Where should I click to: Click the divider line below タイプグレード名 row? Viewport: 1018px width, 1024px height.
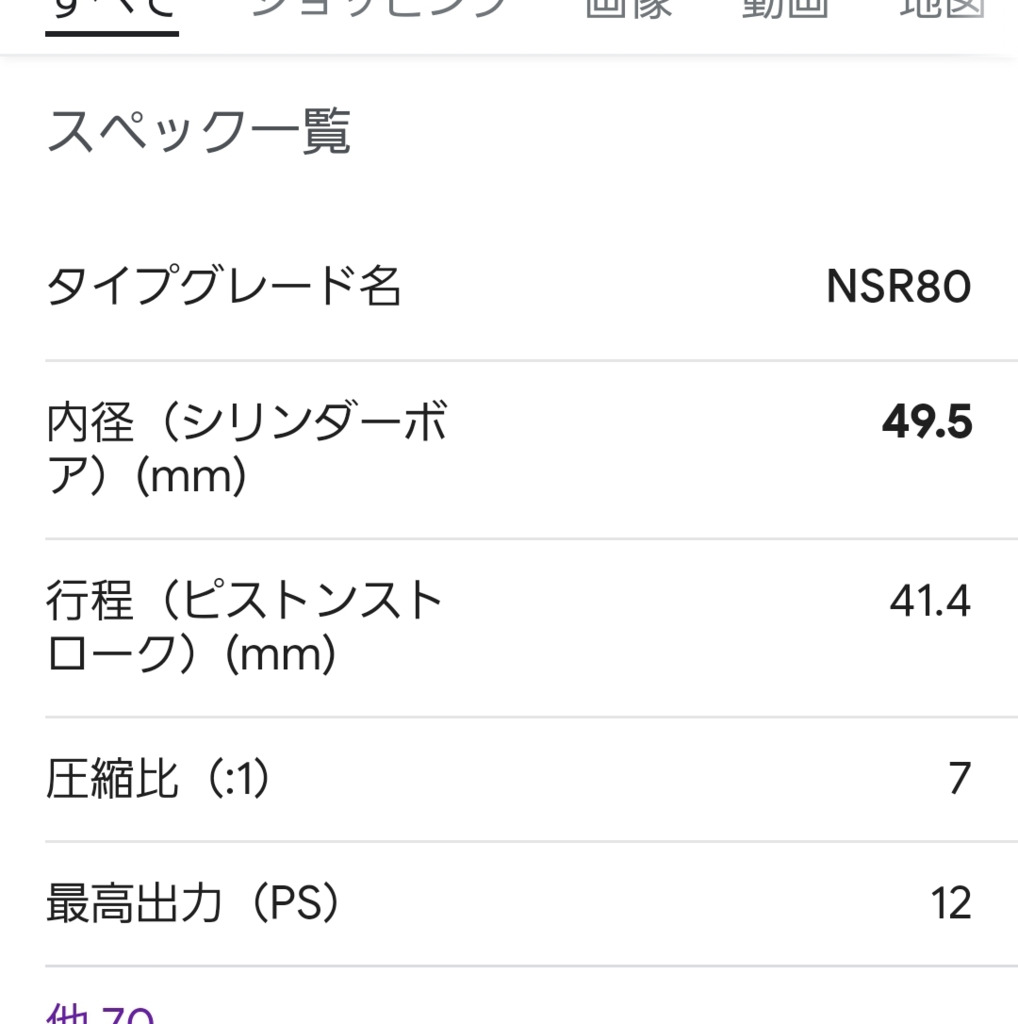pyautogui.click(x=531, y=360)
